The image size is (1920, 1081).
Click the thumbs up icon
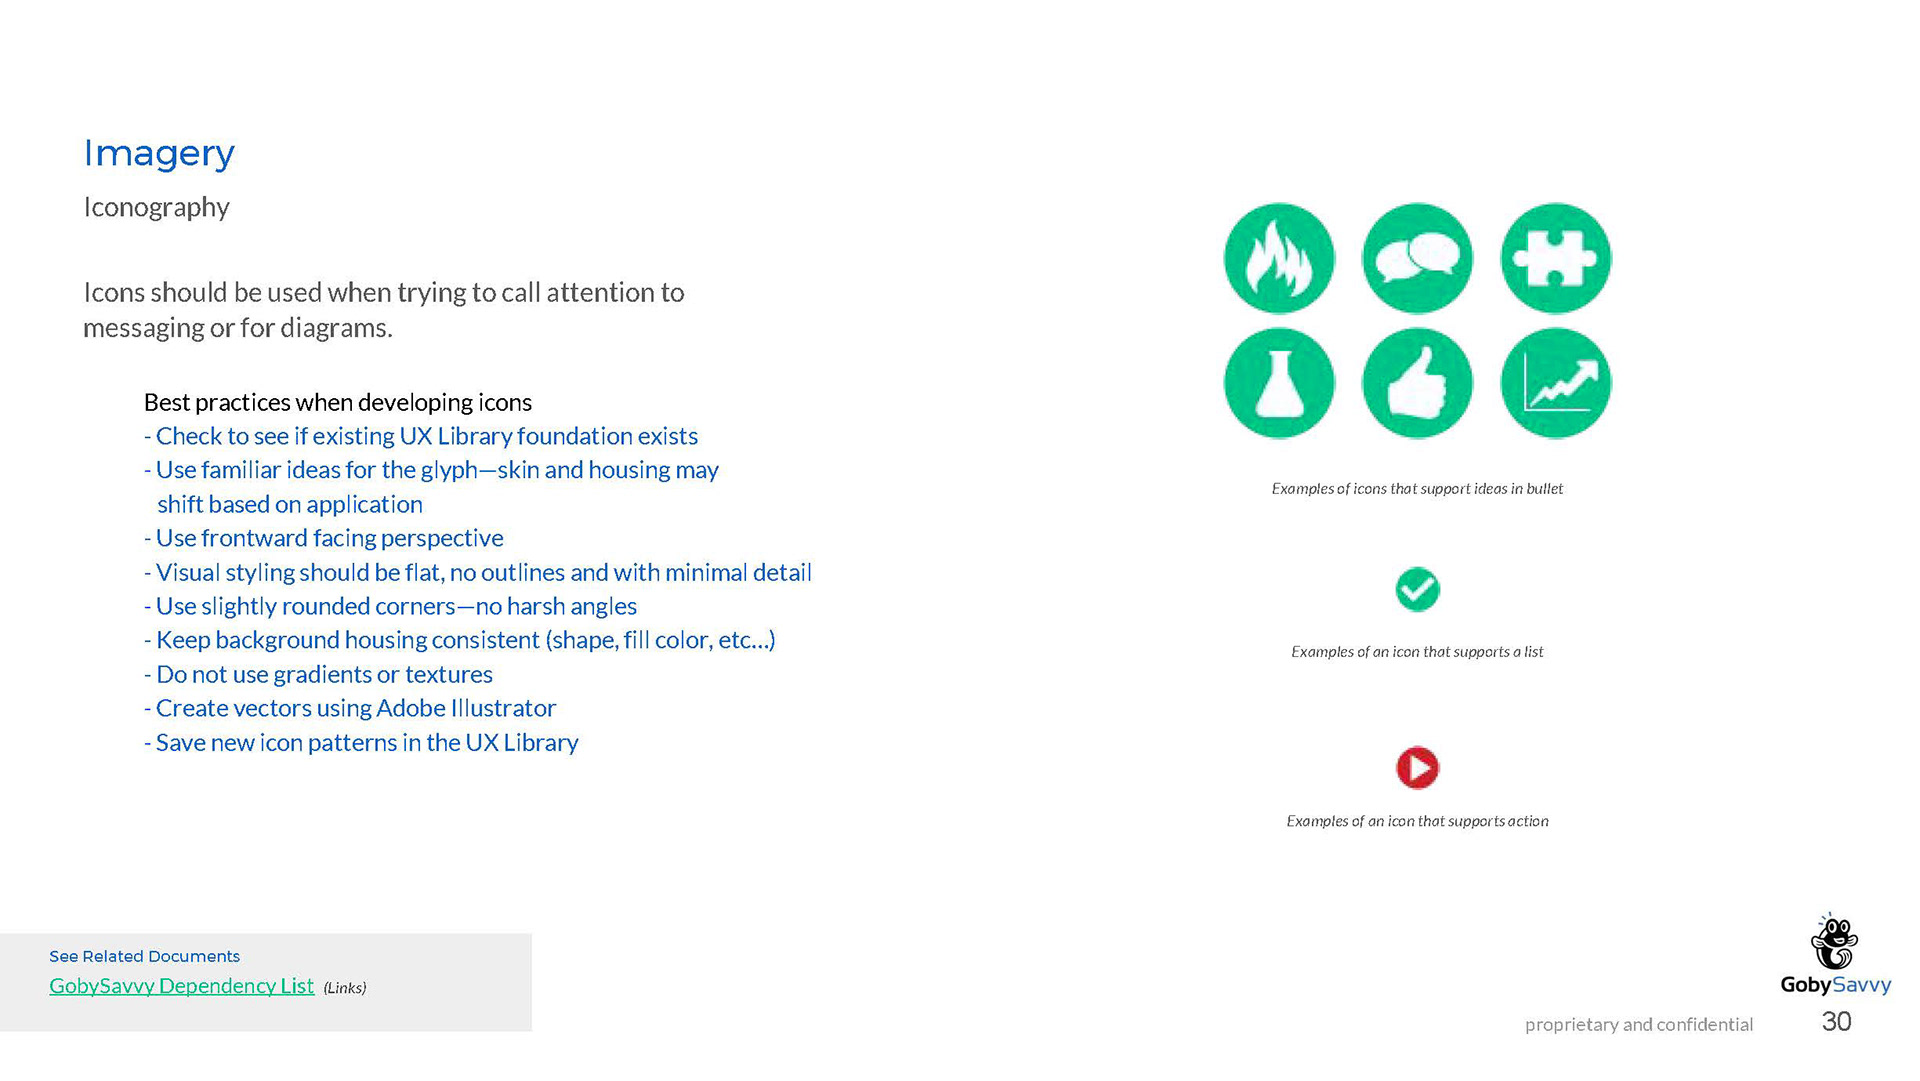click(1417, 383)
